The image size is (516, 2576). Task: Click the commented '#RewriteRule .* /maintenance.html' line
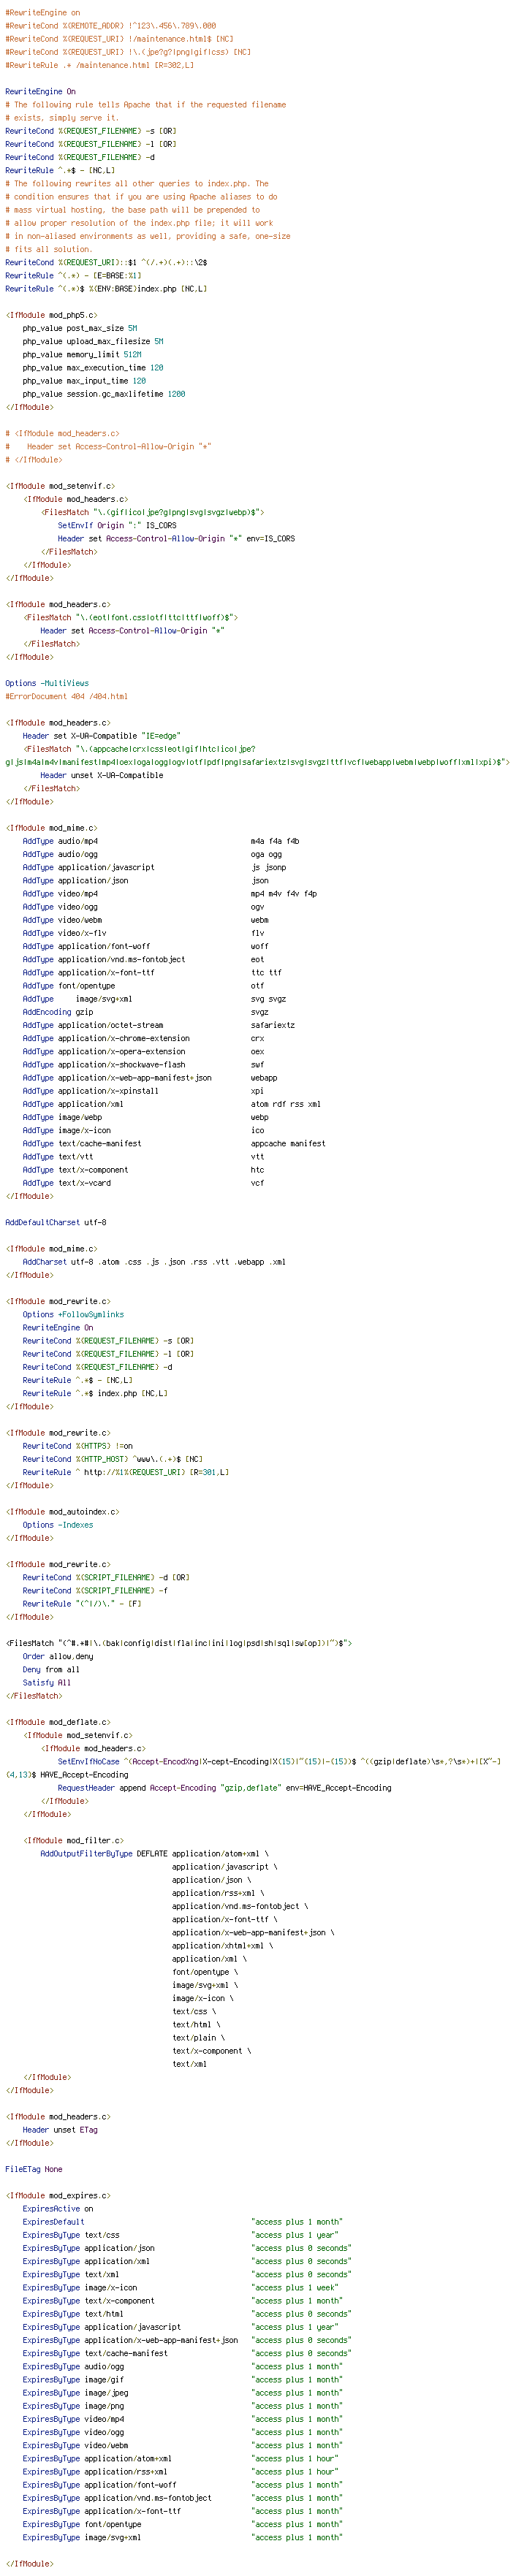point(100,65)
